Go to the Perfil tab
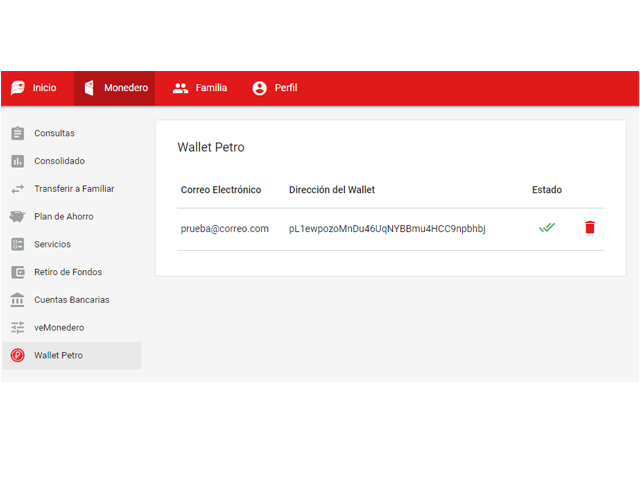640x480 pixels. [x=275, y=88]
